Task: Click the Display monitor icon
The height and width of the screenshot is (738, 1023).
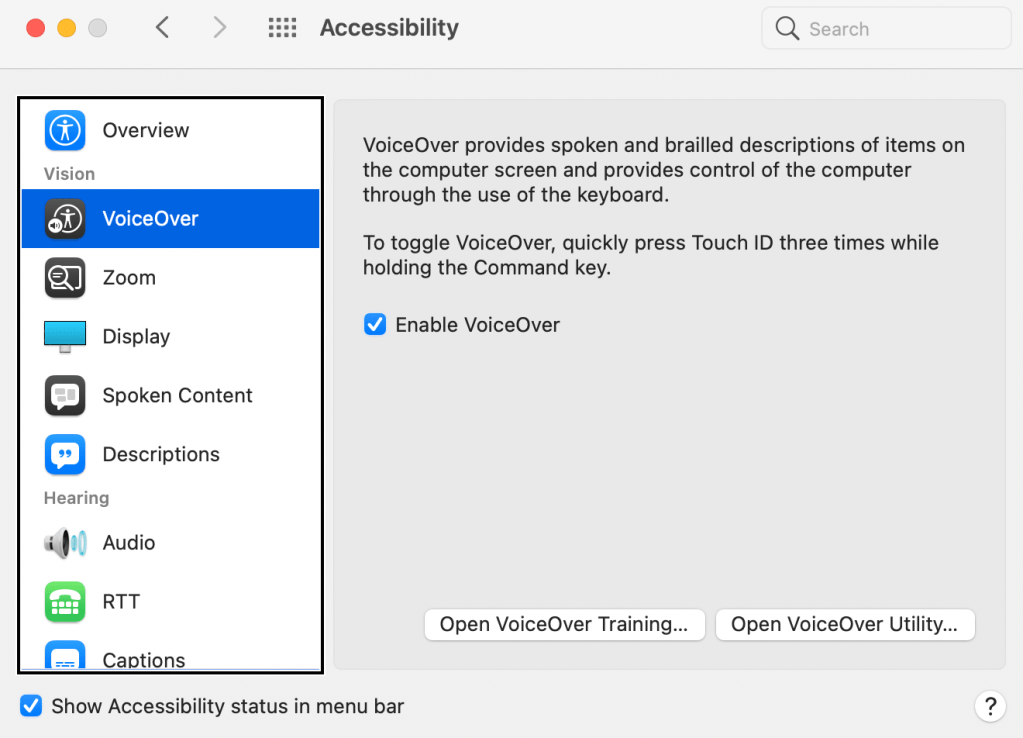Action: coord(65,337)
